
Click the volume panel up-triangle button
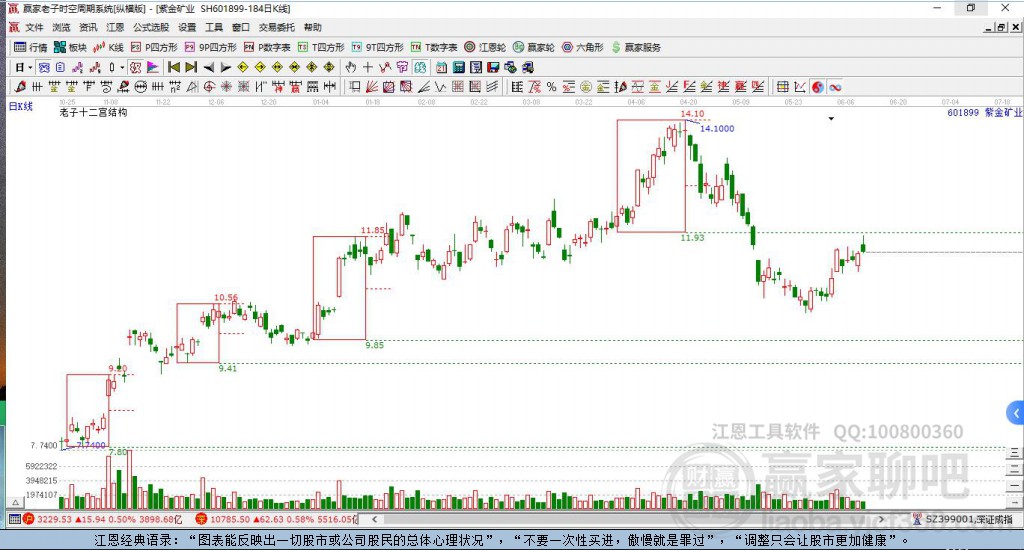pyautogui.click(x=16, y=502)
